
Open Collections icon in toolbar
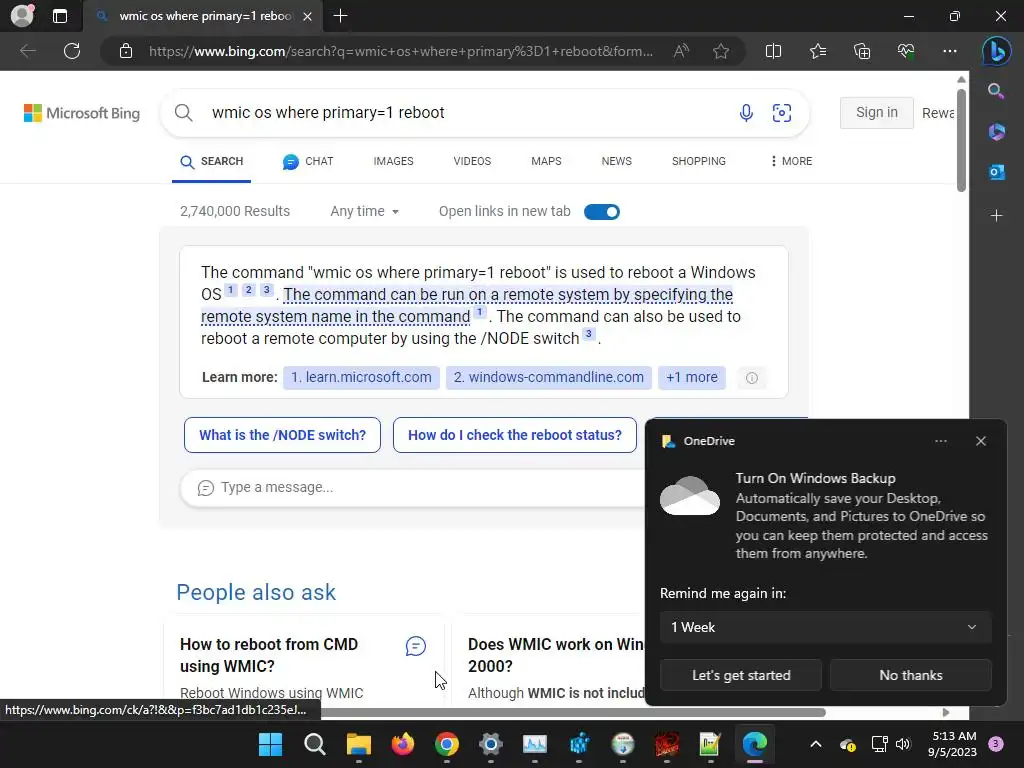pyautogui.click(x=862, y=51)
